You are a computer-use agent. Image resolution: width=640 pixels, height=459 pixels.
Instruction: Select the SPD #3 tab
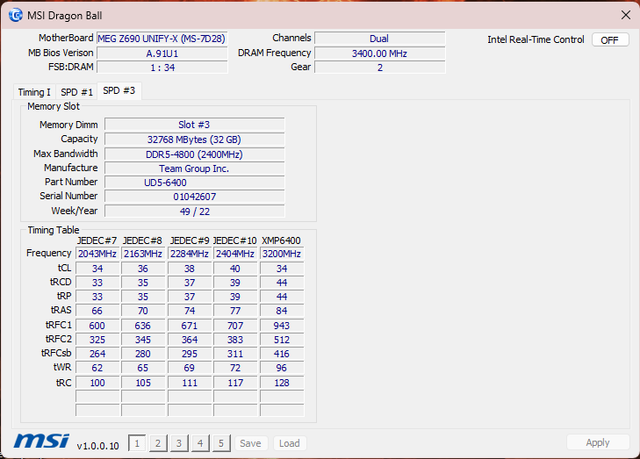pyautogui.click(x=119, y=91)
